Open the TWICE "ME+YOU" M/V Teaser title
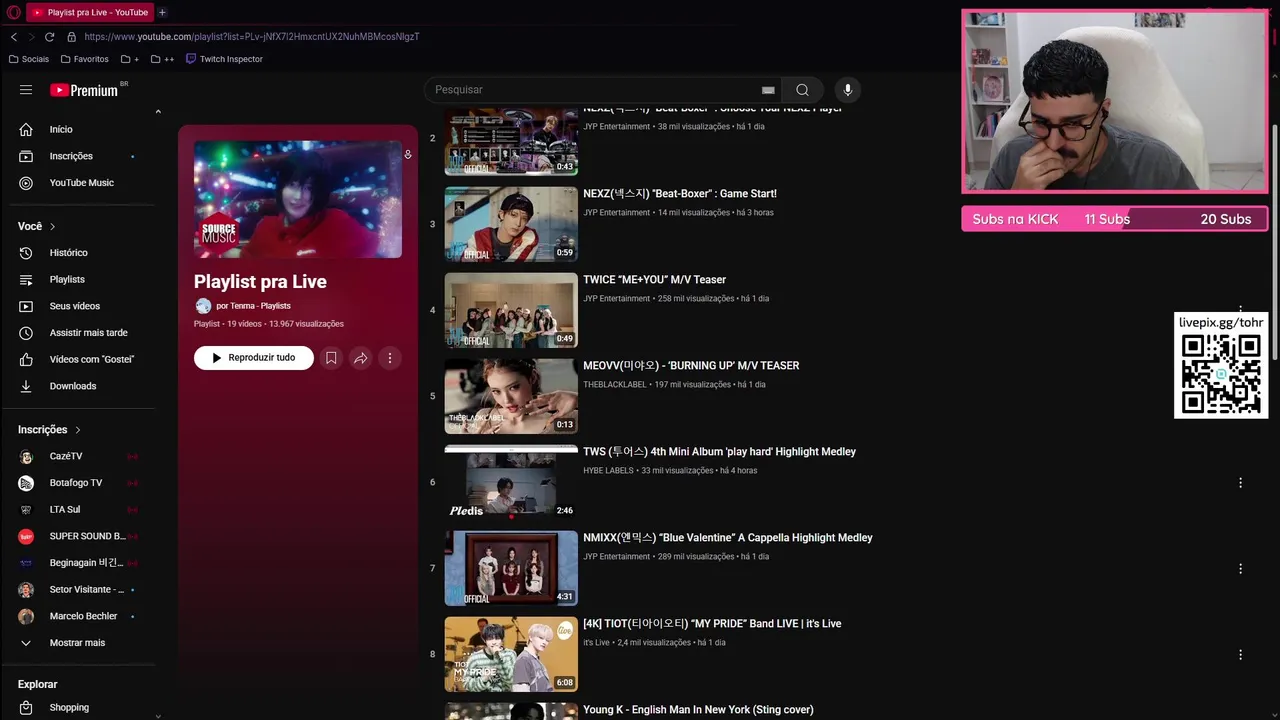 click(654, 280)
